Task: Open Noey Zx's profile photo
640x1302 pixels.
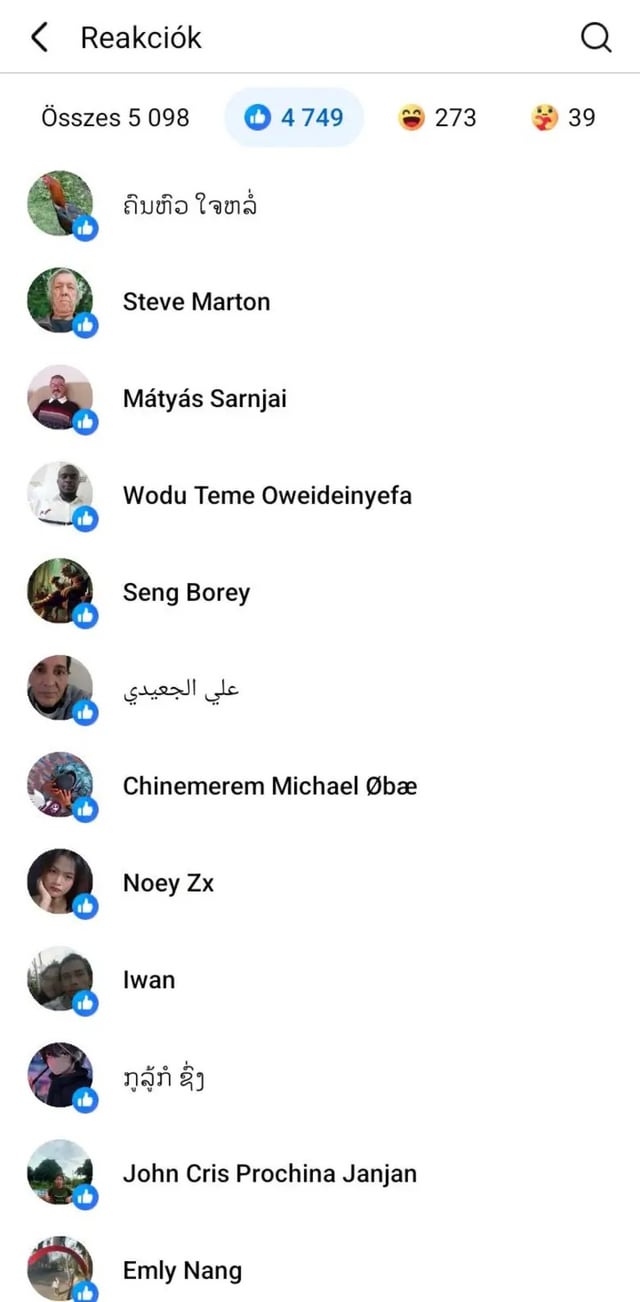Action: 60,882
